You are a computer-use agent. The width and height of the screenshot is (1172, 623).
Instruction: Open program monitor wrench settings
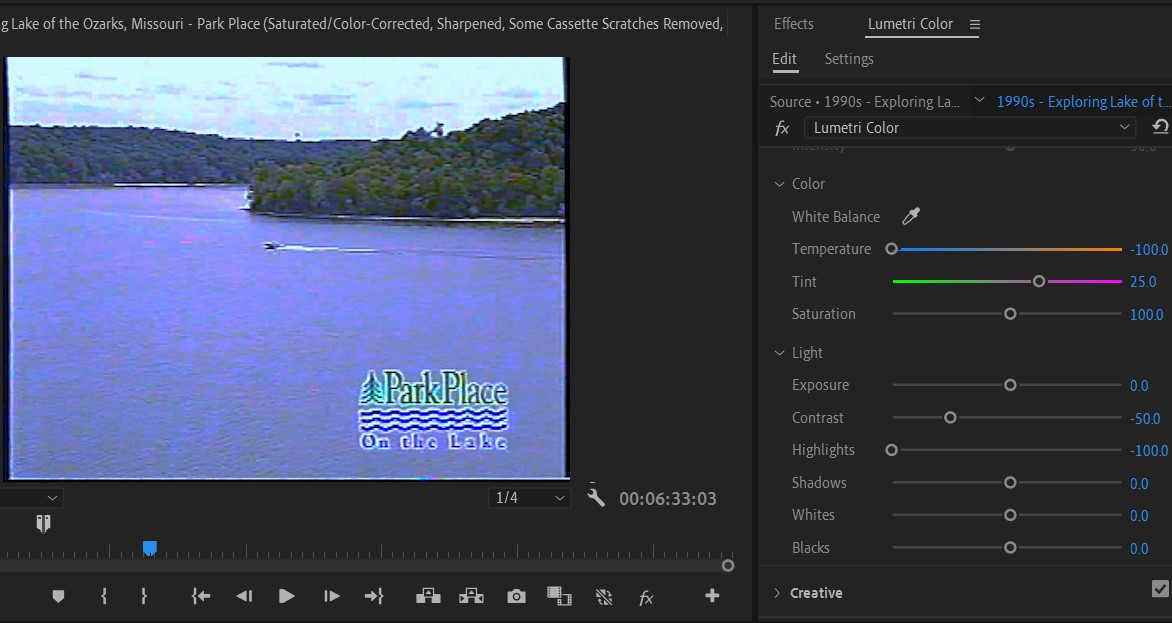click(x=596, y=498)
